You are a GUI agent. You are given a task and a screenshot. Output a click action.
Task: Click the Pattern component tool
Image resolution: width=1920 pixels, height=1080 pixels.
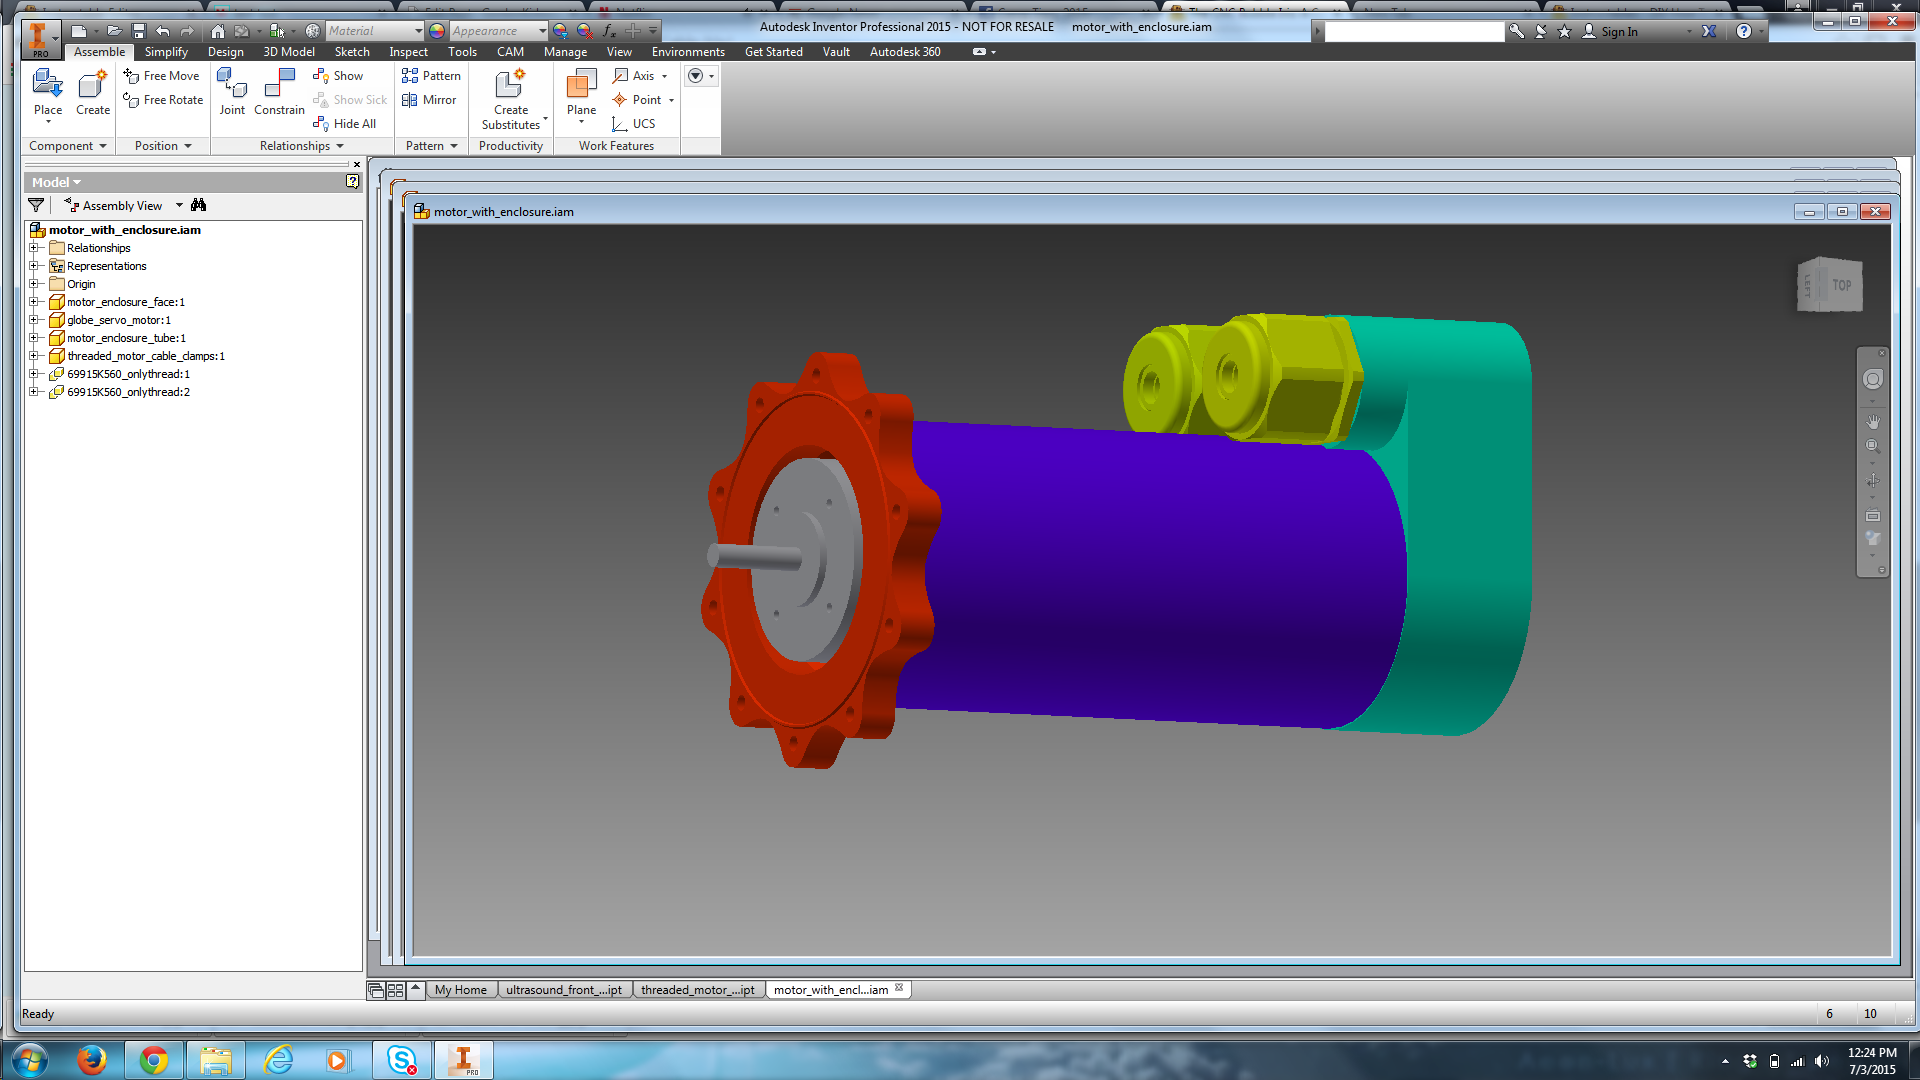point(431,76)
